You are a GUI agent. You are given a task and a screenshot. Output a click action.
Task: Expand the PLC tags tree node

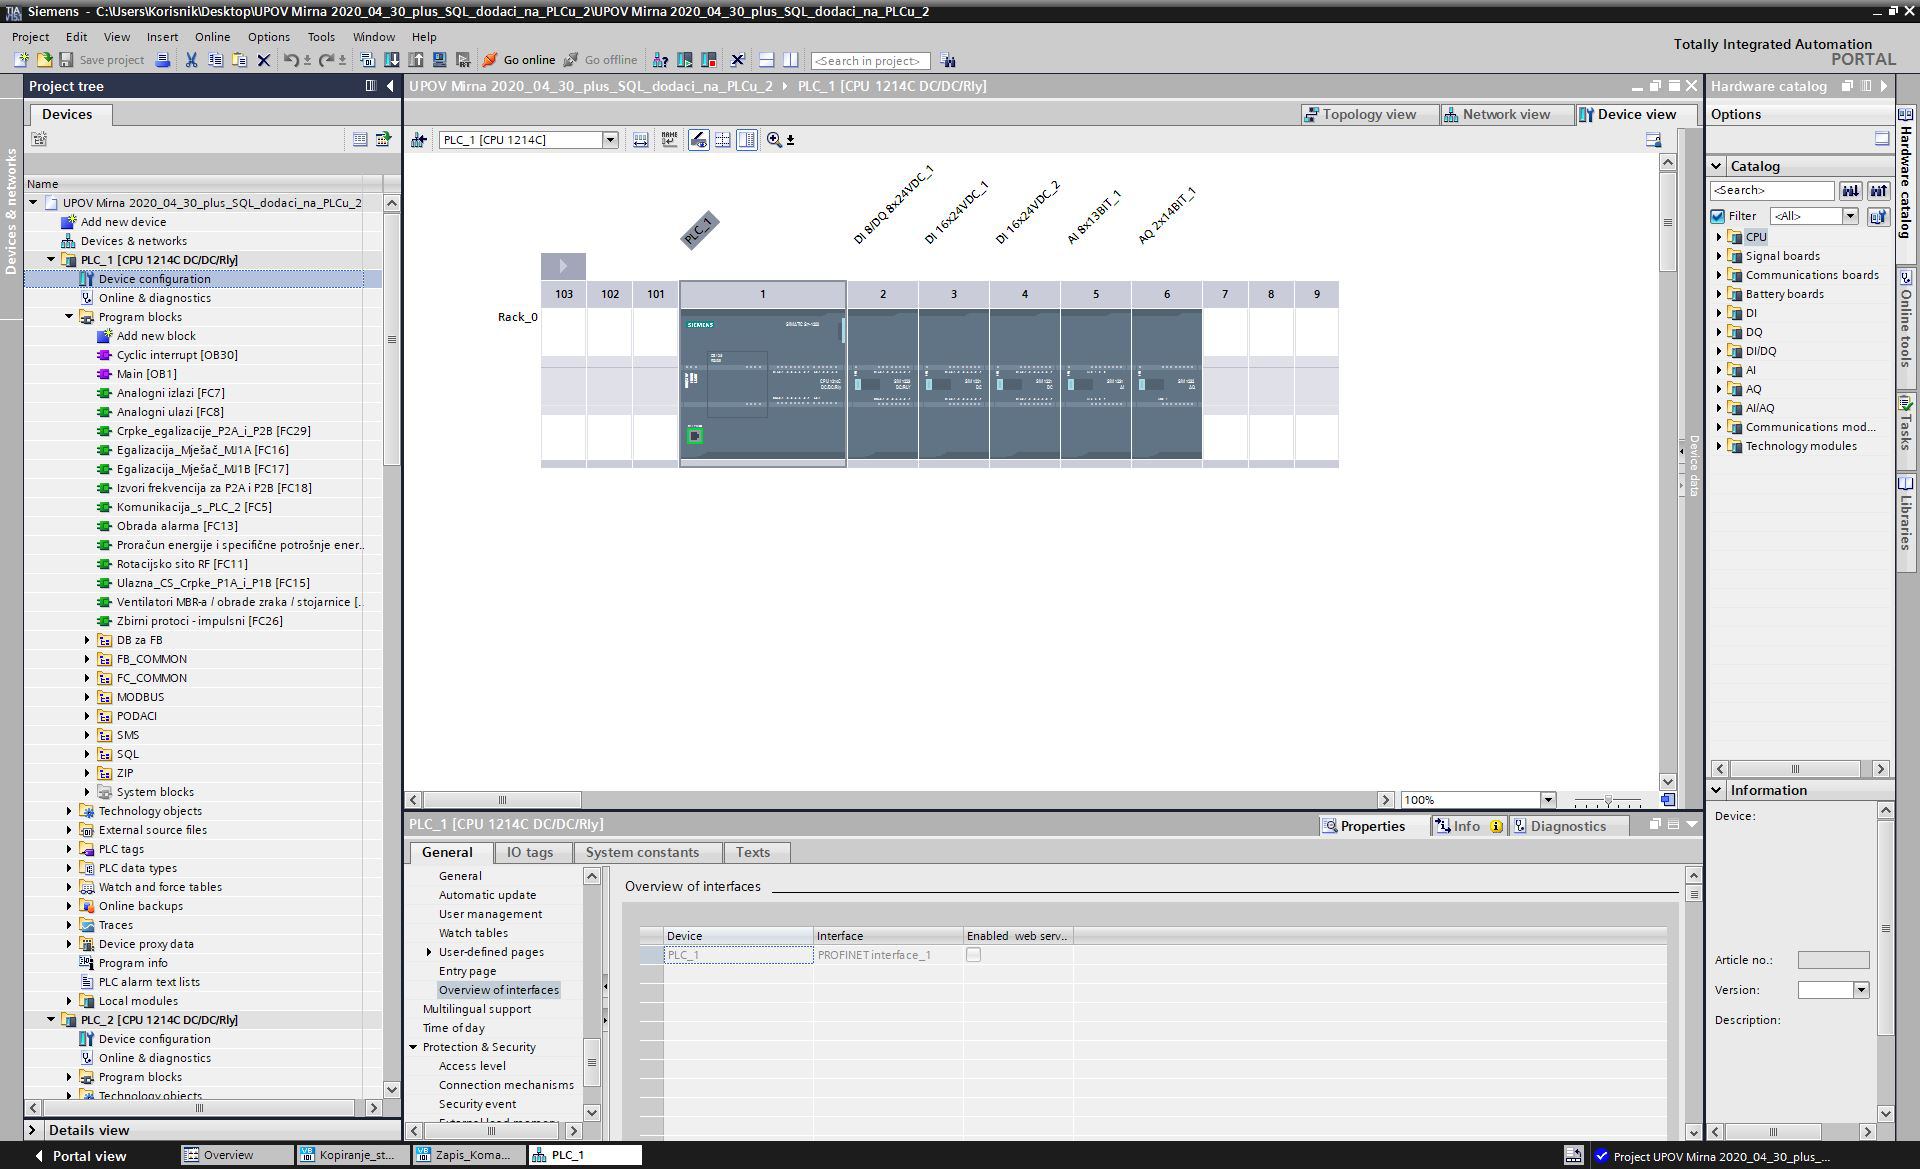pyautogui.click(x=69, y=849)
